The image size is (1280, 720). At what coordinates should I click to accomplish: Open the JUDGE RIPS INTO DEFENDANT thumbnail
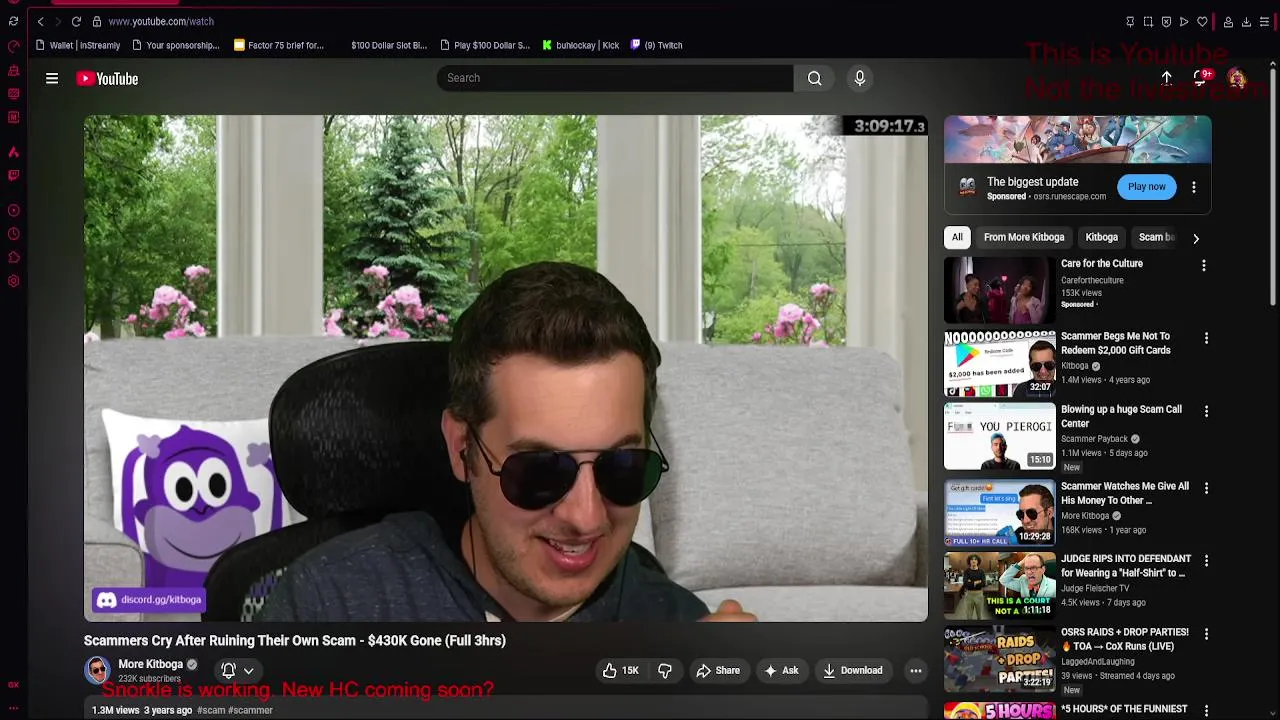[x=1000, y=586]
